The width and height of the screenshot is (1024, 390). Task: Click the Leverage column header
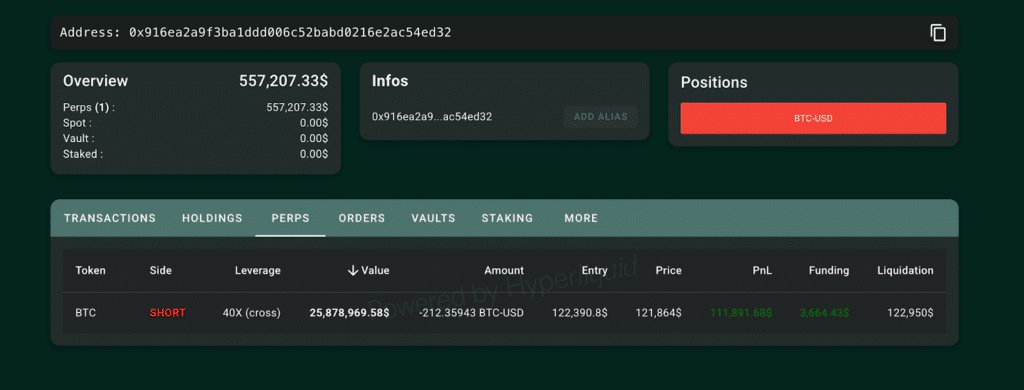257,270
